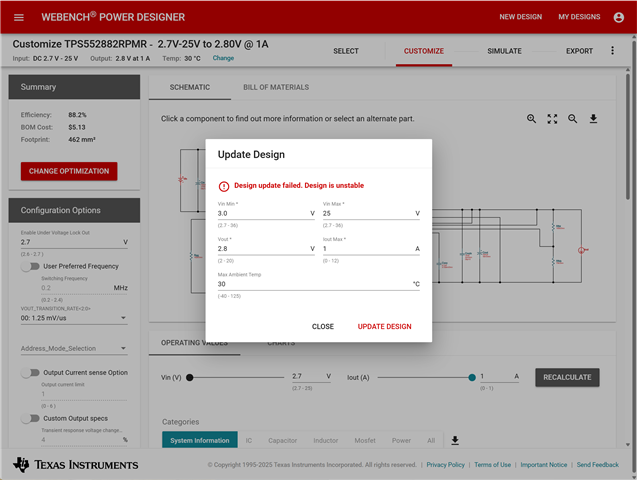Open the Terms of Use link
This screenshot has width=637, height=480.
492,465
